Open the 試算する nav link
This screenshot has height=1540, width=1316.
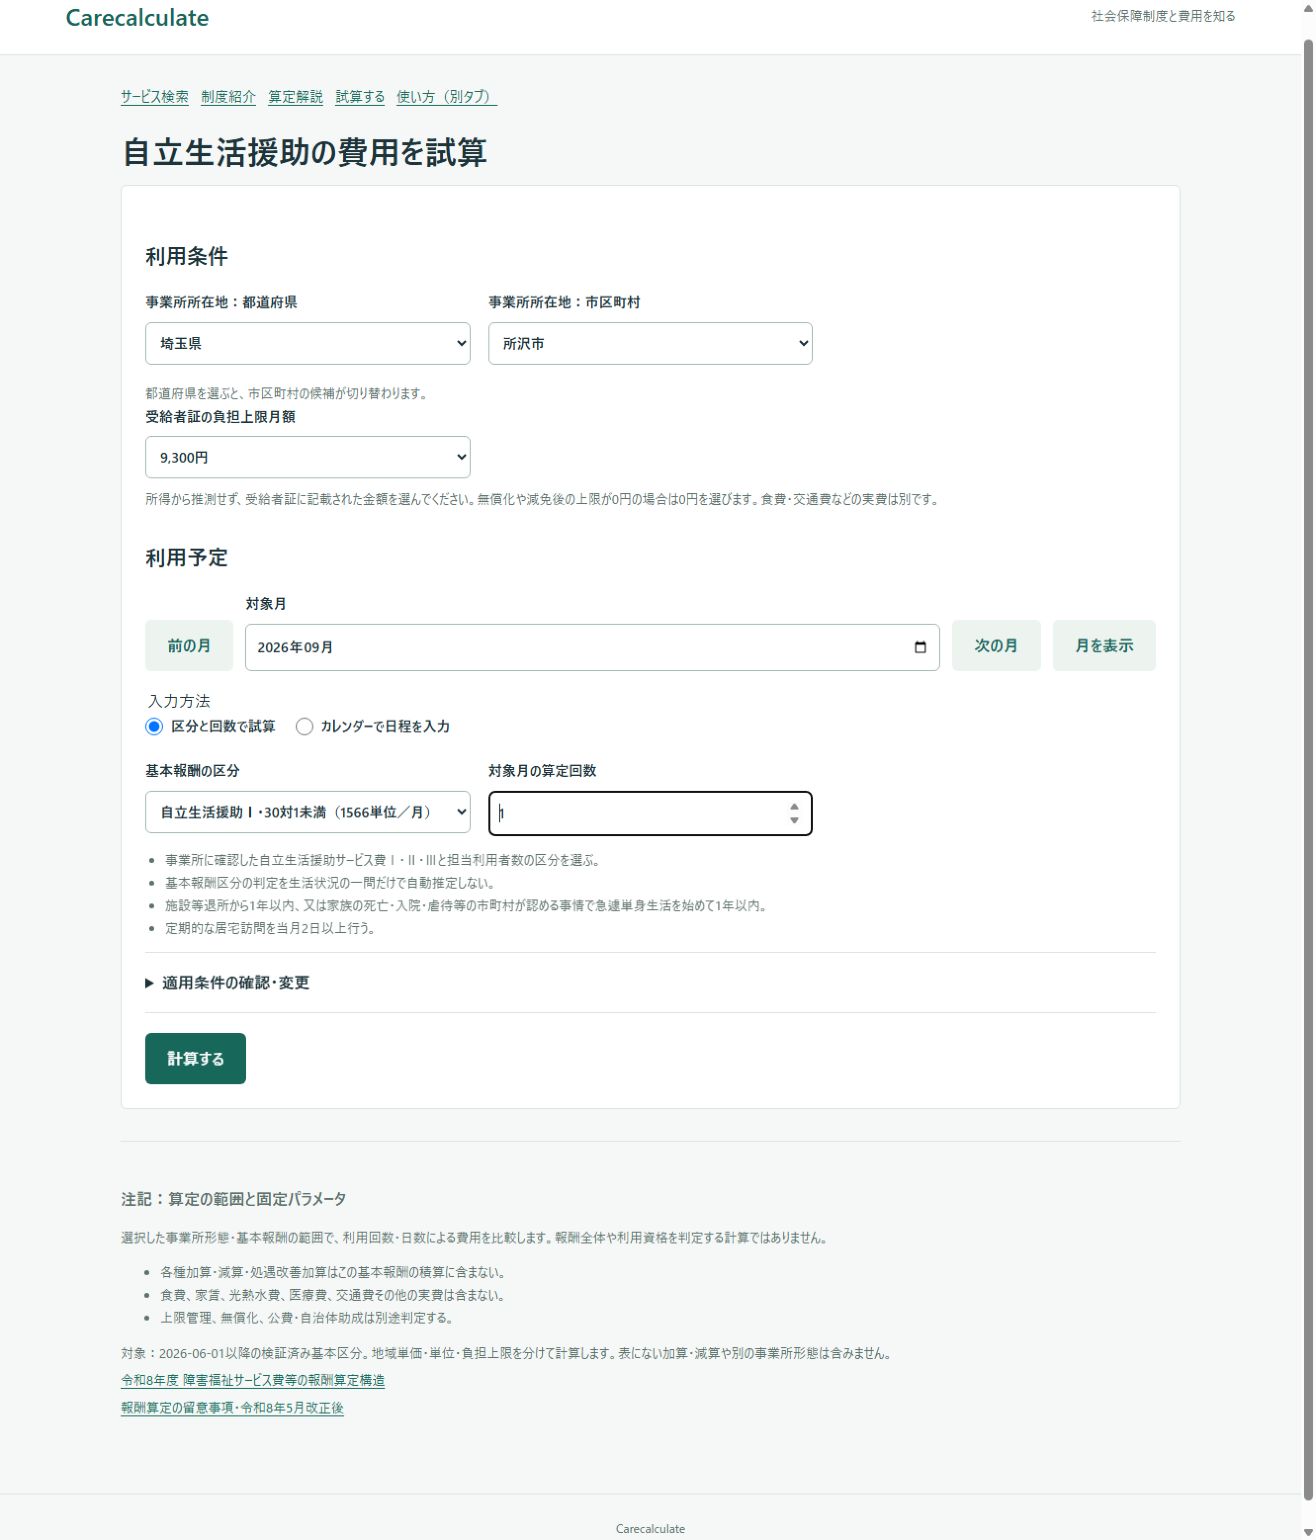(x=360, y=97)
